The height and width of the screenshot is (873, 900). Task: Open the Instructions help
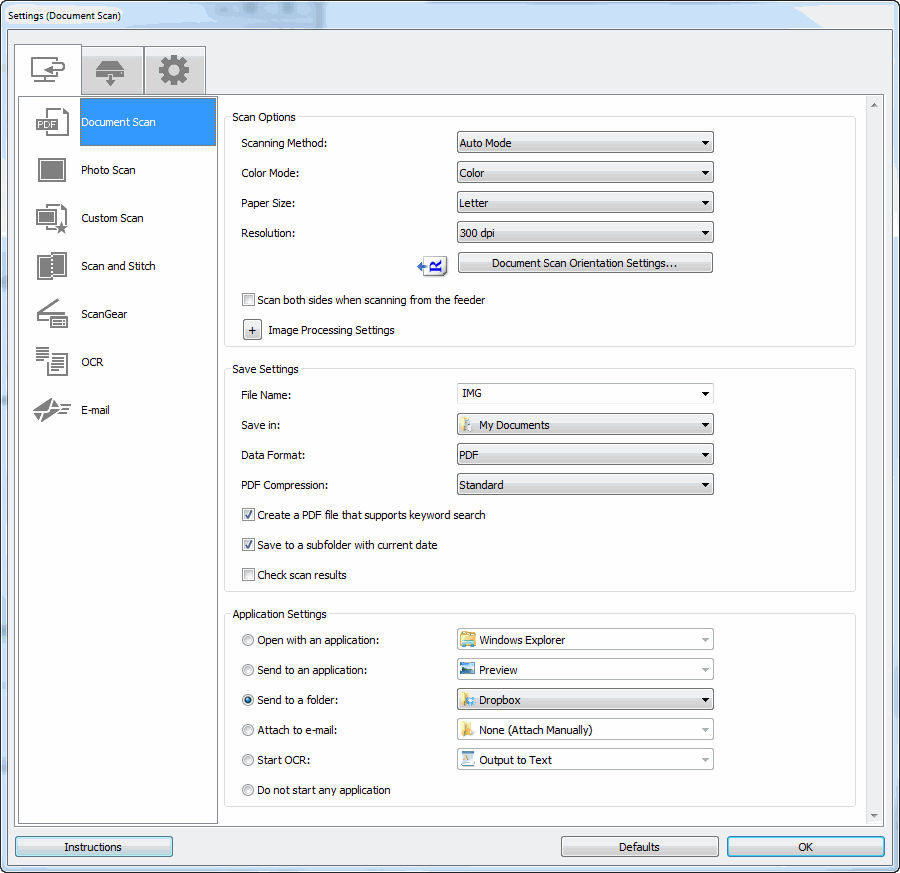coord(93,846)
